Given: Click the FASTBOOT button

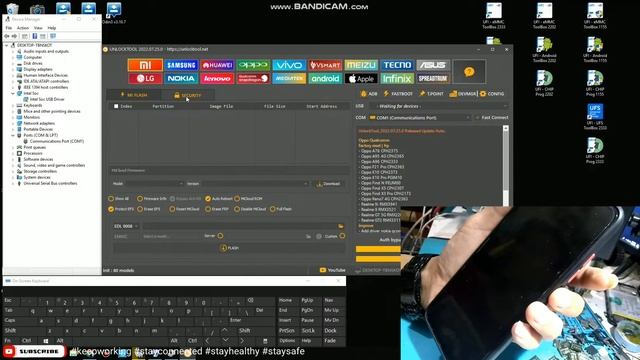Looking at the screenshot, I should point(398,94).
